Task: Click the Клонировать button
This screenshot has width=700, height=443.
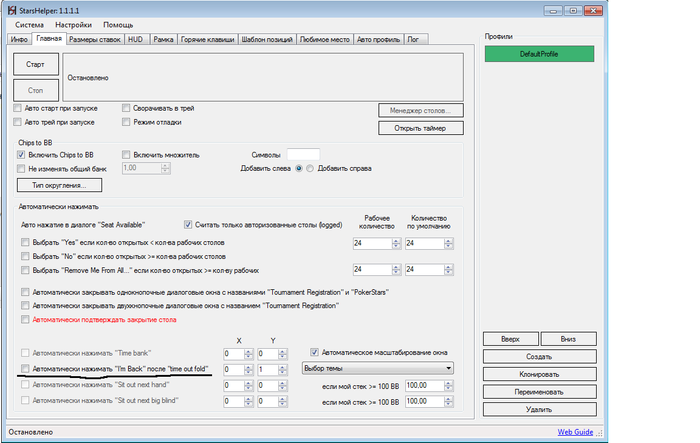Action: (539, 374)
